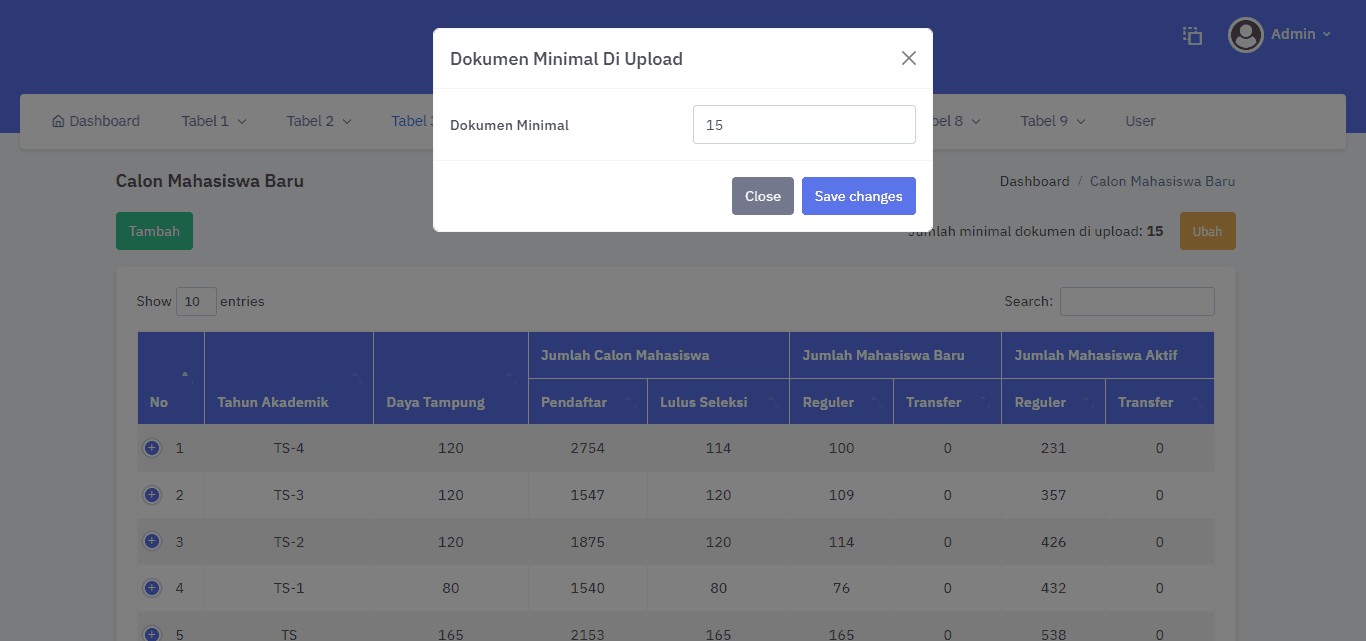Expand row 1 with plus icon

point(152,448)
